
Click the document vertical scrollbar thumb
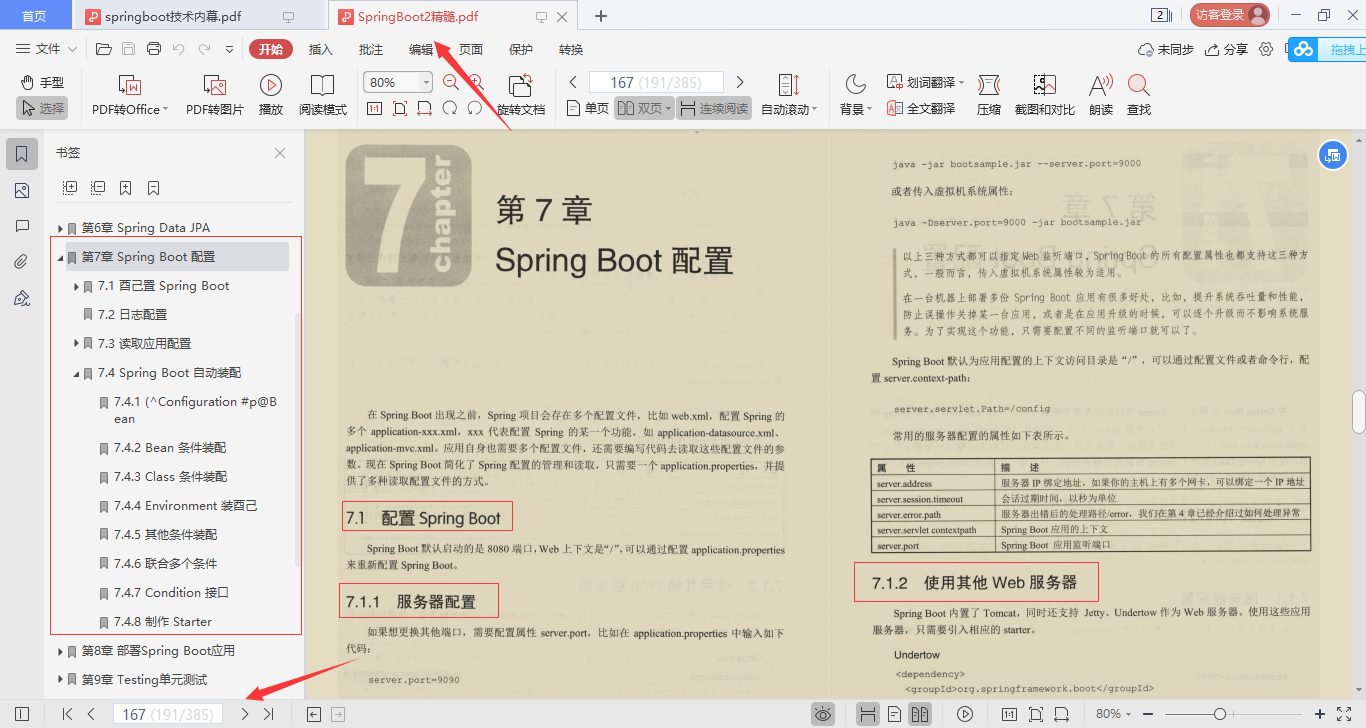1359,411
